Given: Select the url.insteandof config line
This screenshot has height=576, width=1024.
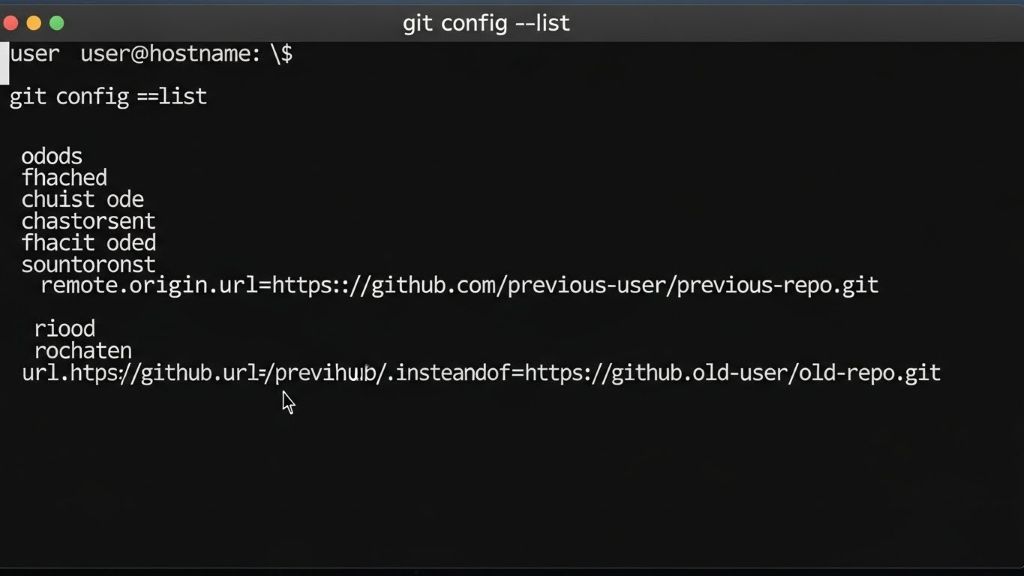Looking at the screenshot, I should point(480,372).
